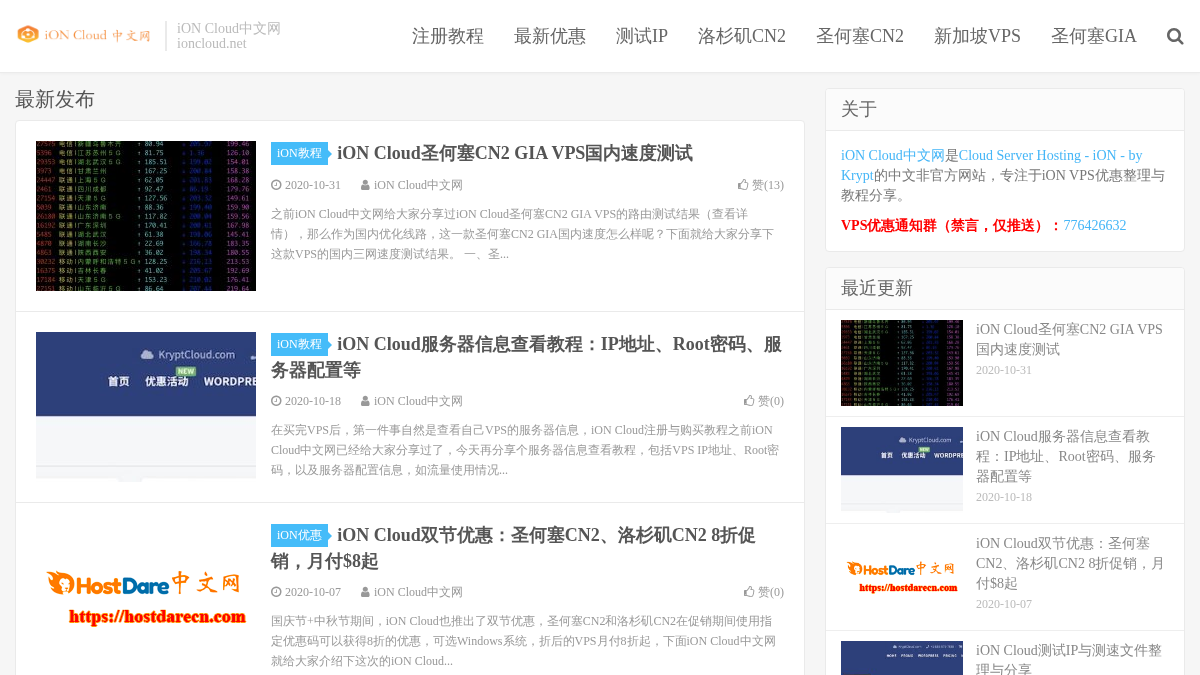Click sidebar HostDare thumbnail
1200x675 pixels.
pos(902,576)
